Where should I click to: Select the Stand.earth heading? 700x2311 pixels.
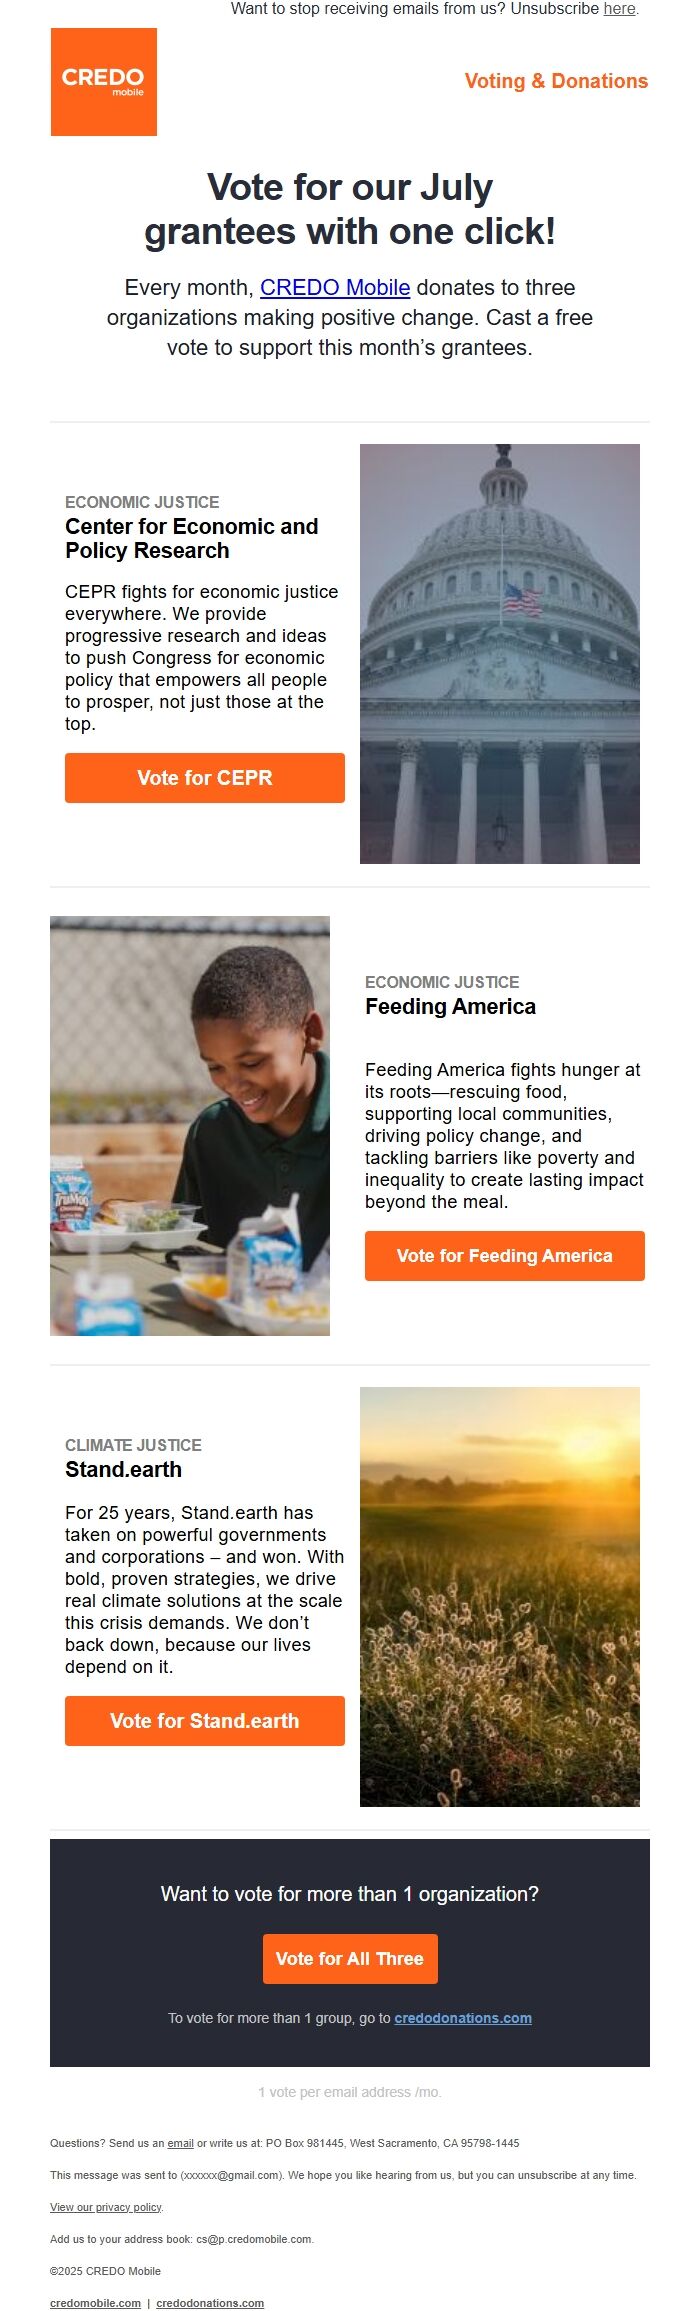[124, 1470]
